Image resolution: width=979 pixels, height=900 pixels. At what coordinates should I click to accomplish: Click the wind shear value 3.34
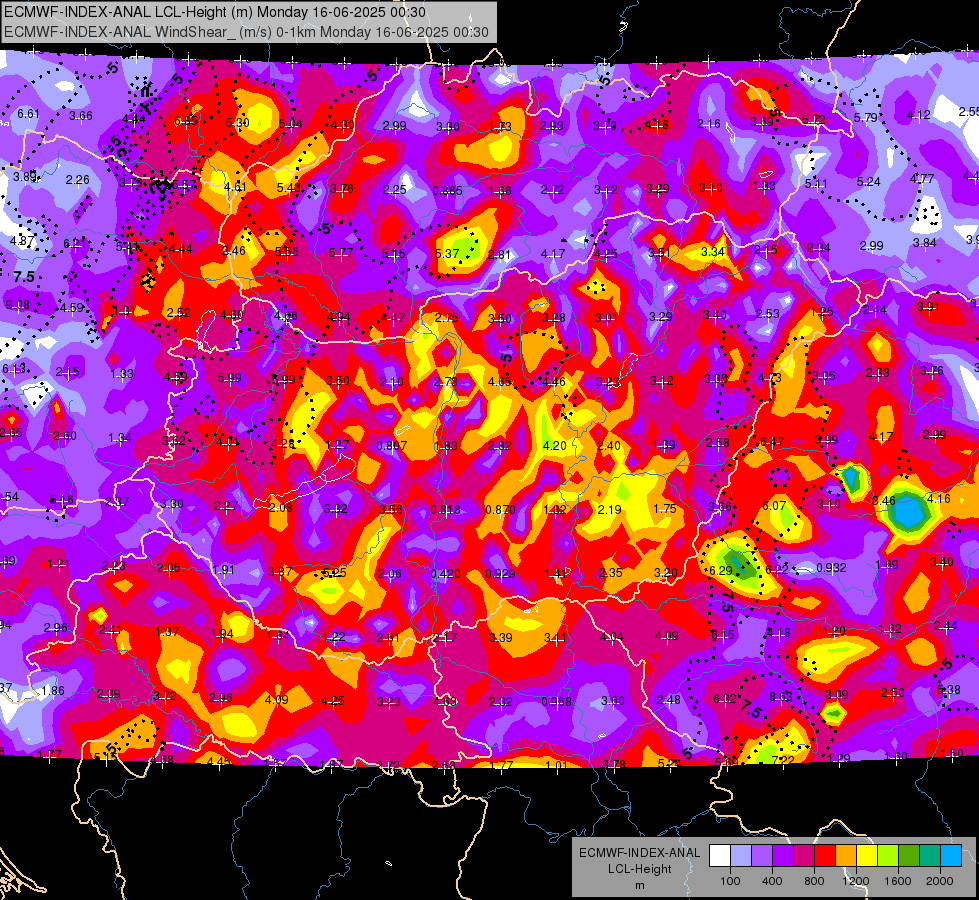(x=712, y=252)
